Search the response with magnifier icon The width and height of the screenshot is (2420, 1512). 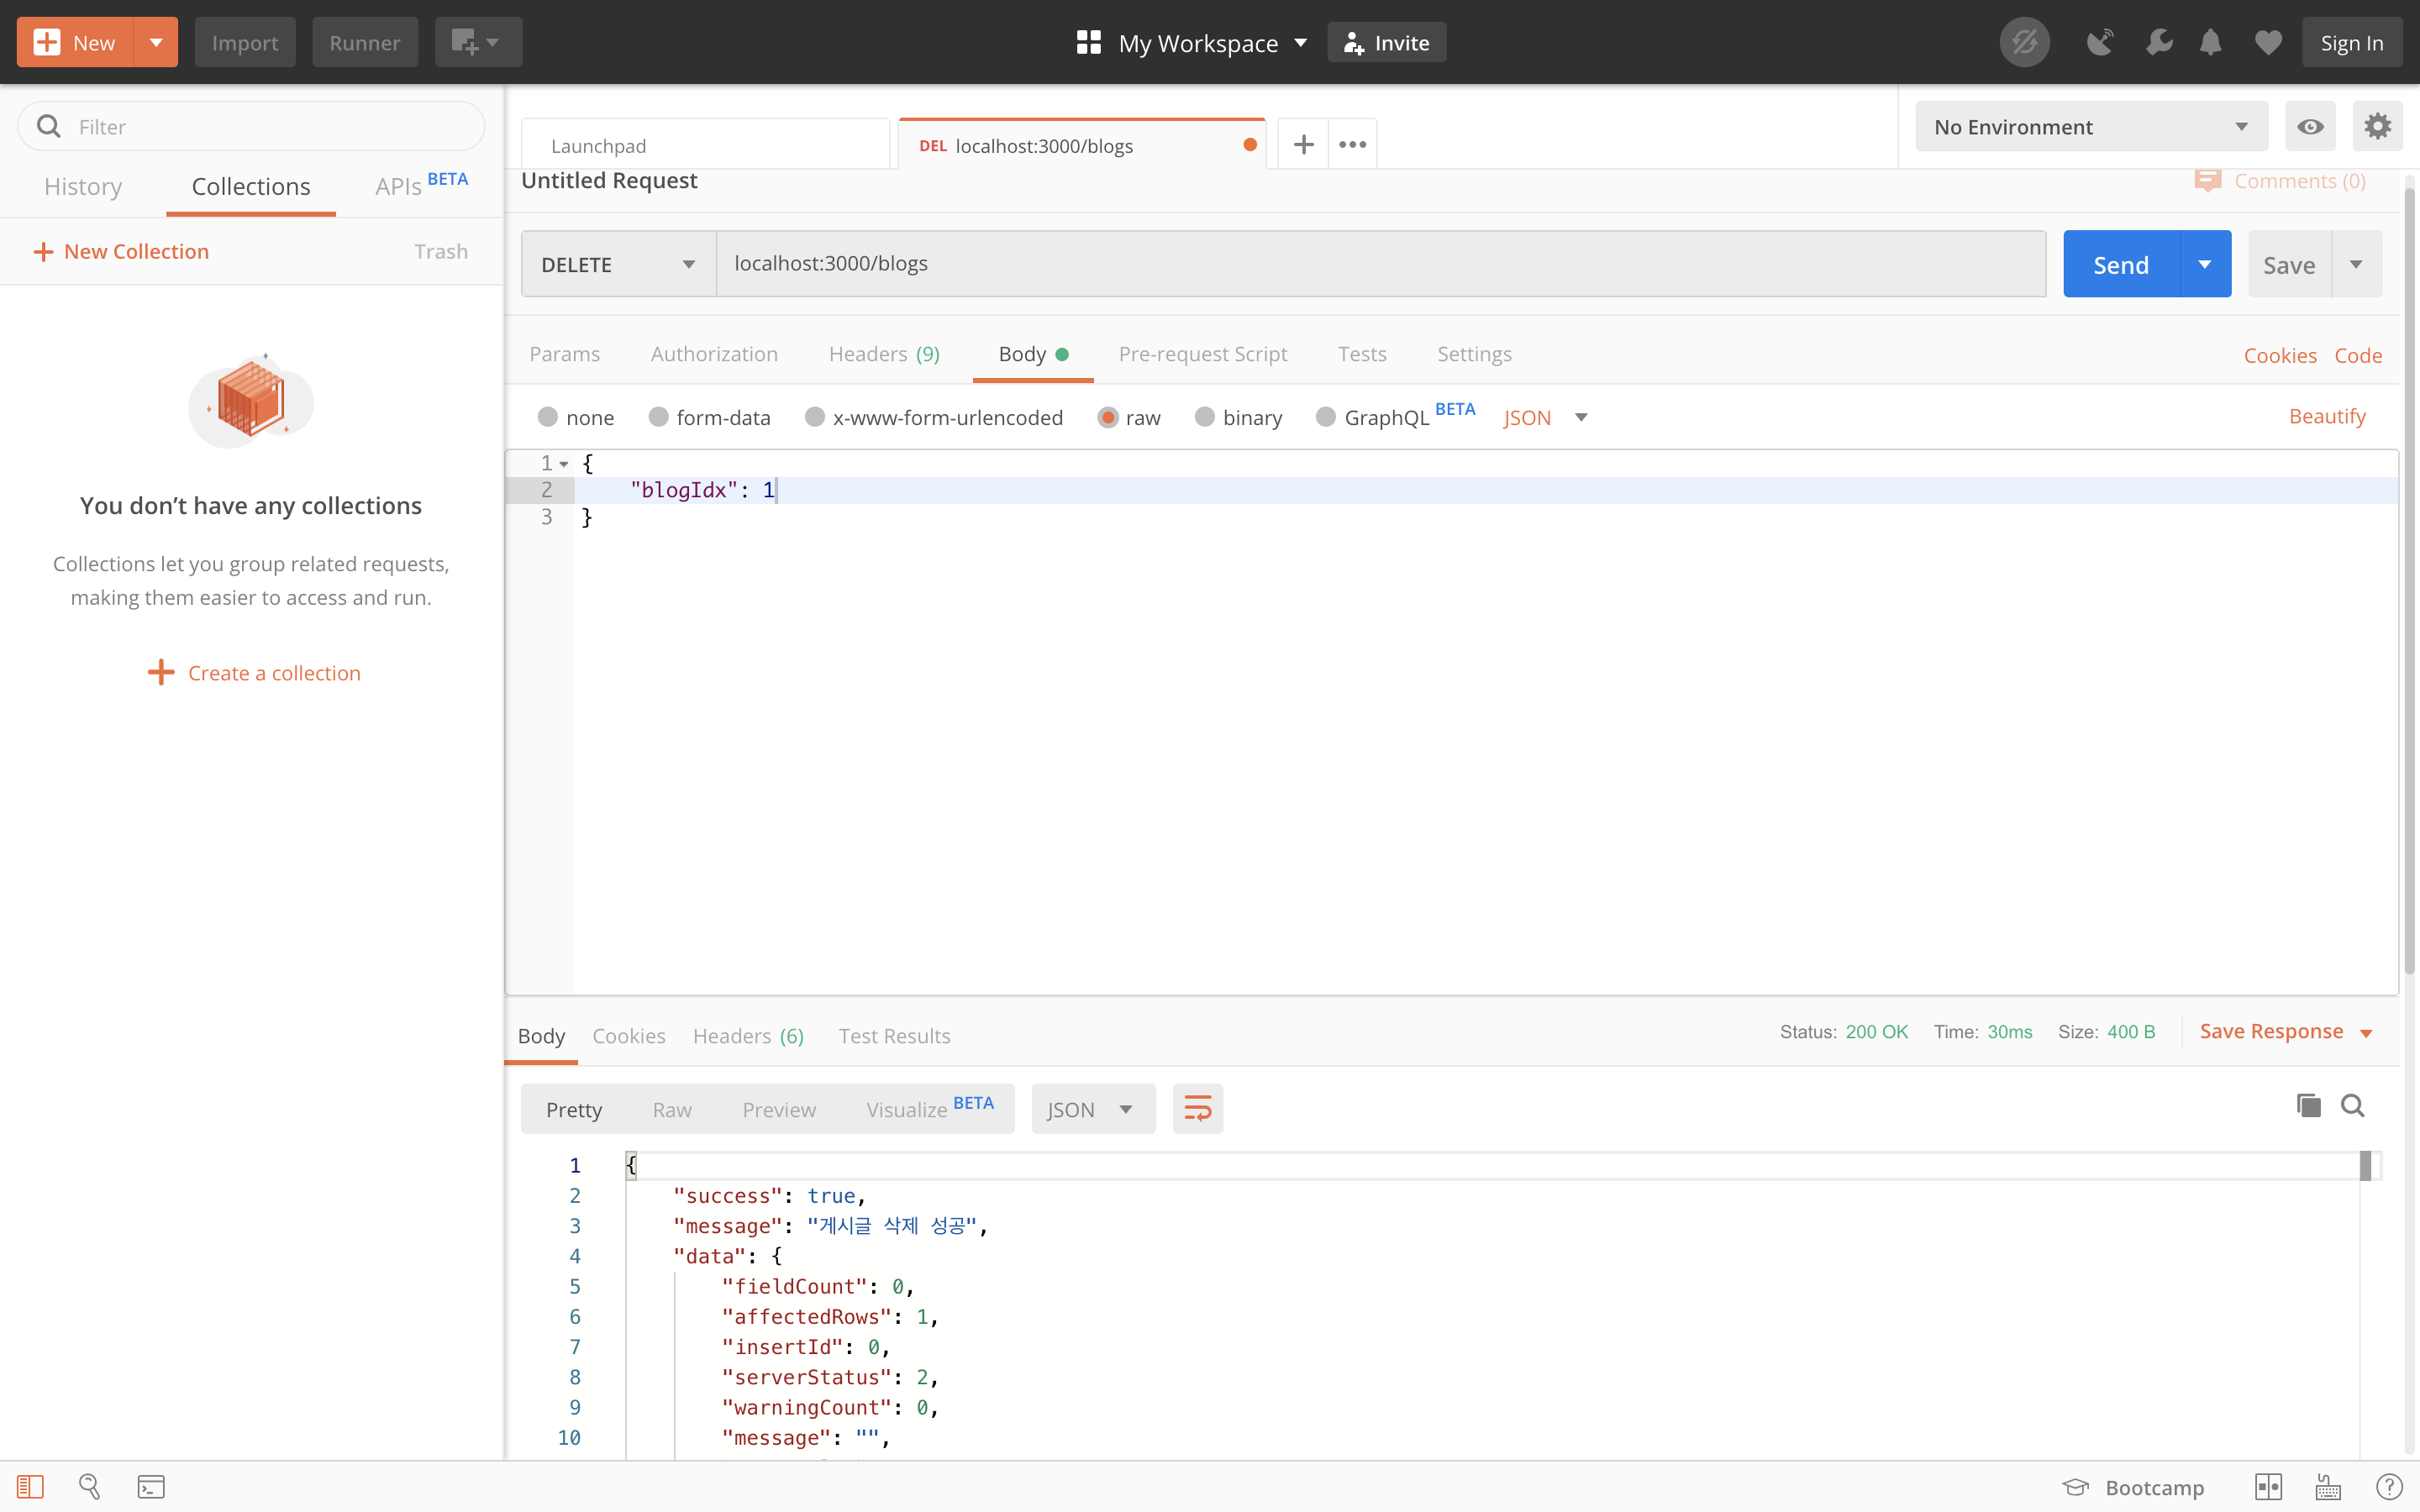click(x=2352, y=1106)
